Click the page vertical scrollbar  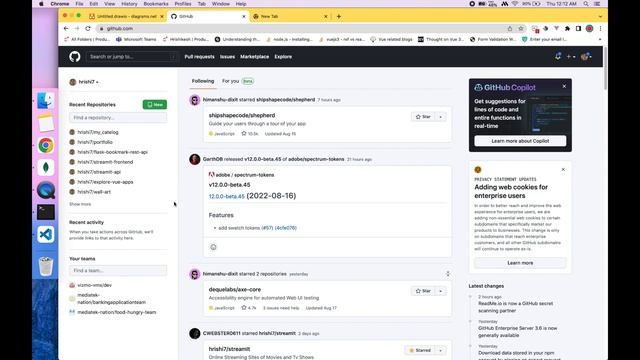coord(605,68)
